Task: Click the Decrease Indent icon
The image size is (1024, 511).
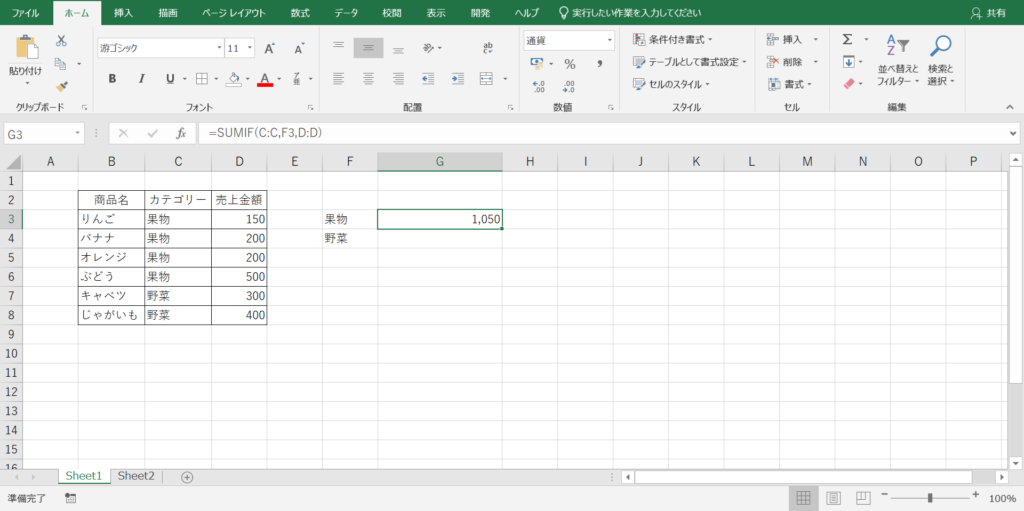Action: (x=428, y=78)
